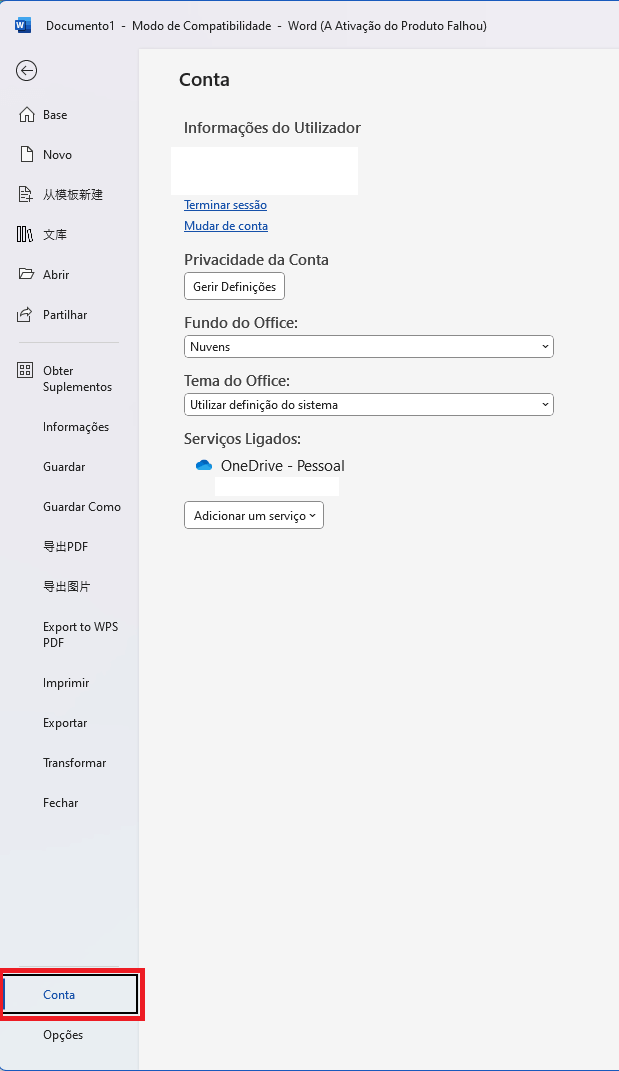Open the 文库 library icon
The image size is (619, 1071).
pyautogui.click(x=27, y=235)
